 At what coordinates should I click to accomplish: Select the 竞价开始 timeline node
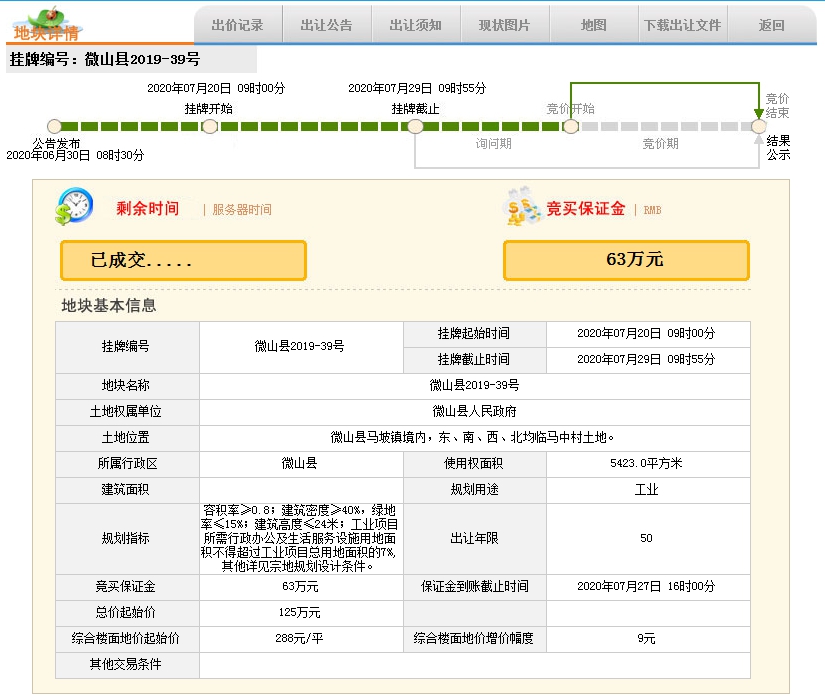click(x=571, y=126)
